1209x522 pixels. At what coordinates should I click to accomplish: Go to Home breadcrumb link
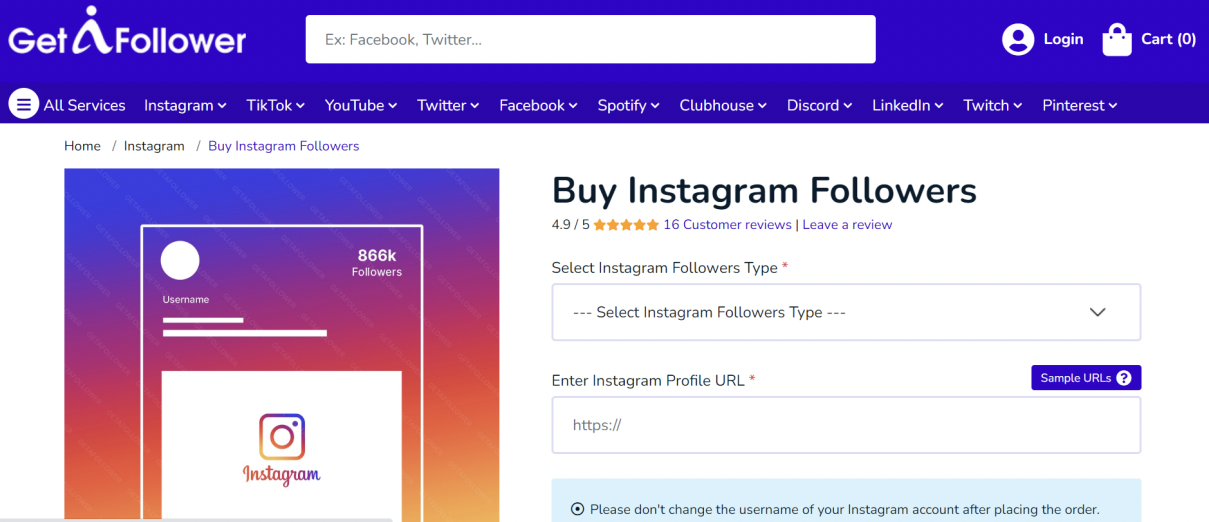[82, 146]
